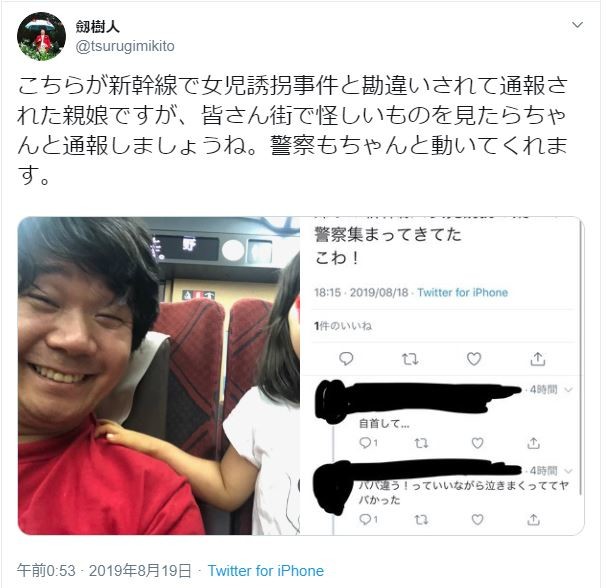Click the heart like icon under 1件のいいね
Viewport: 607px width, 588px height.
473,359
